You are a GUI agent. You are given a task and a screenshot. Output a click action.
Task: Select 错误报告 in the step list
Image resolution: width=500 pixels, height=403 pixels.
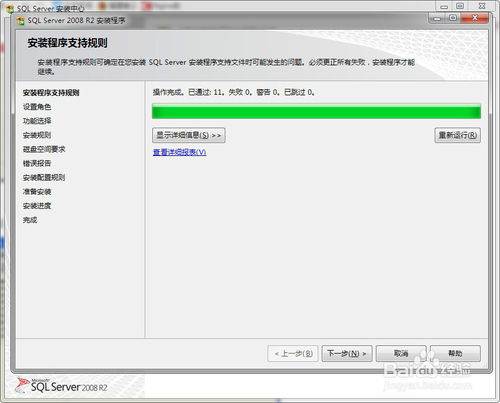coord(37,163)
